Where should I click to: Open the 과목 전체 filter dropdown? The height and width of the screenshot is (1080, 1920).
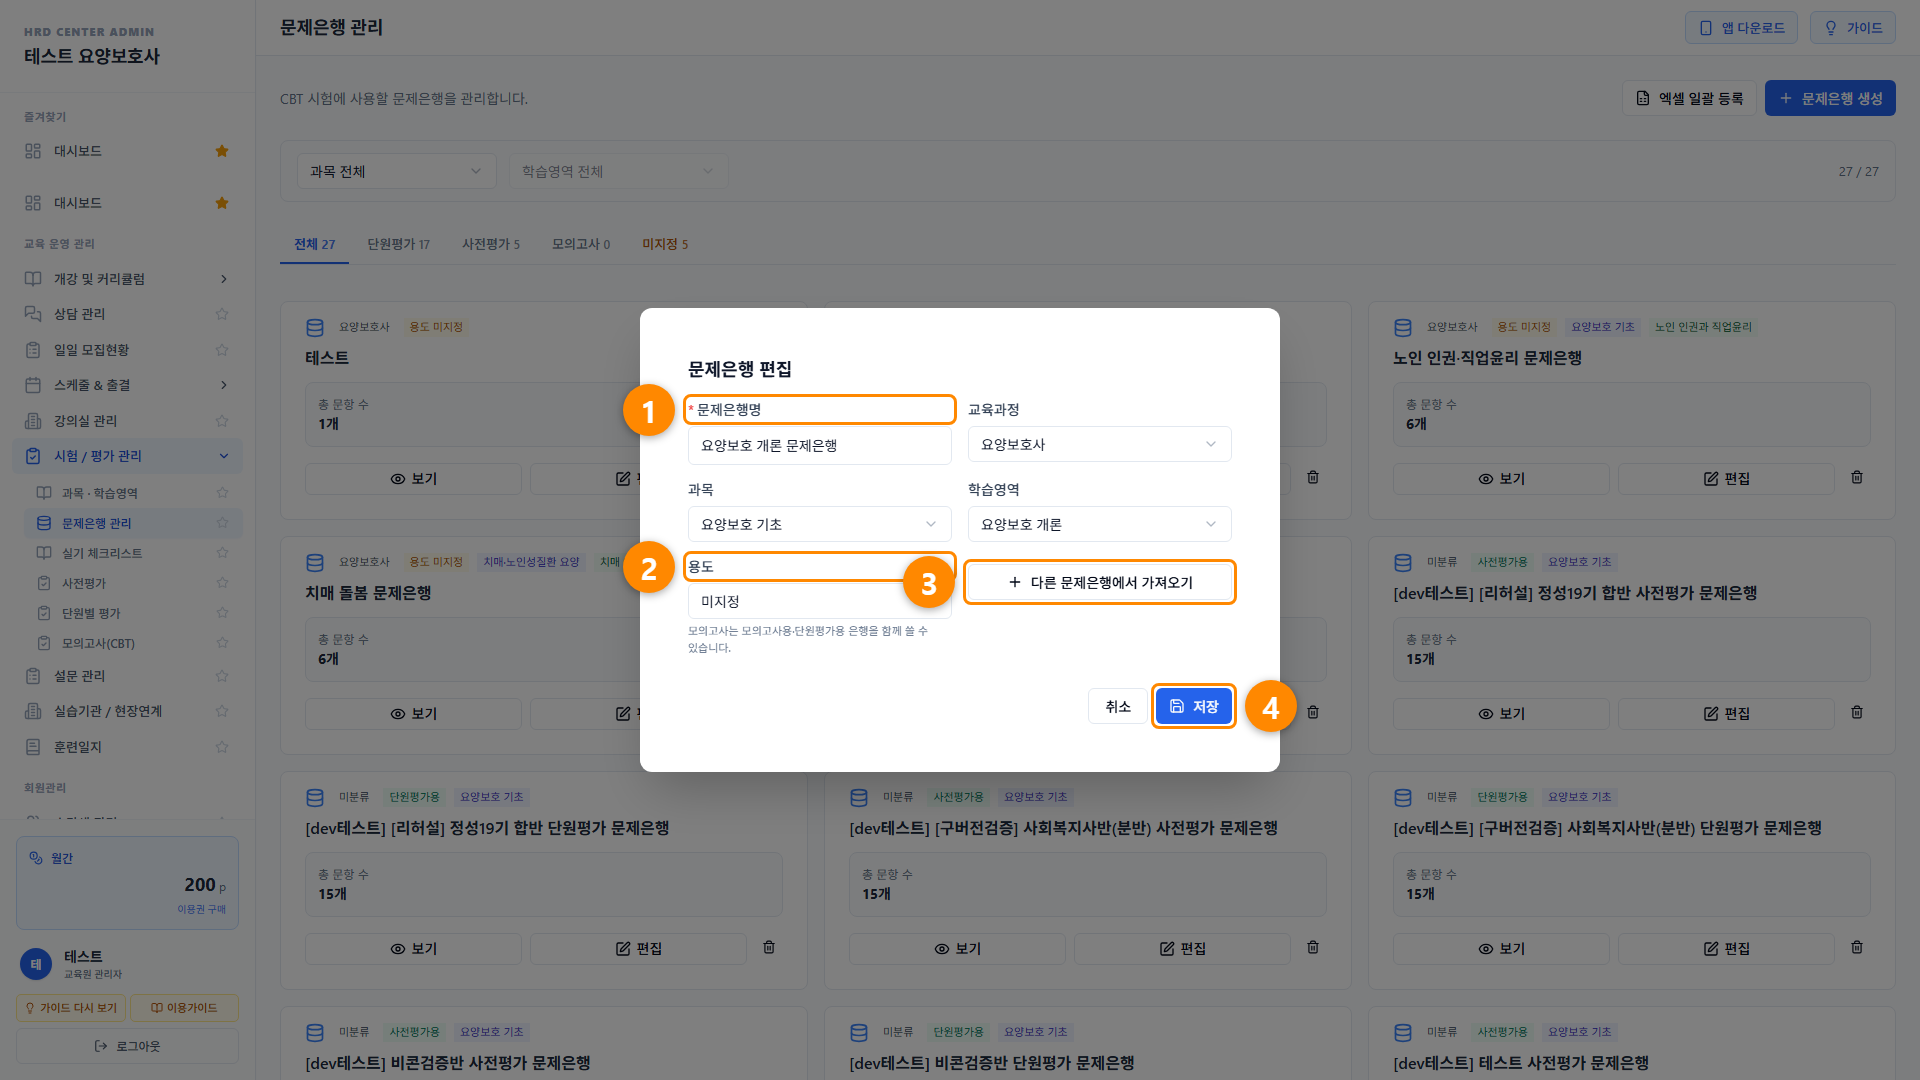click(x=397, y=171)
